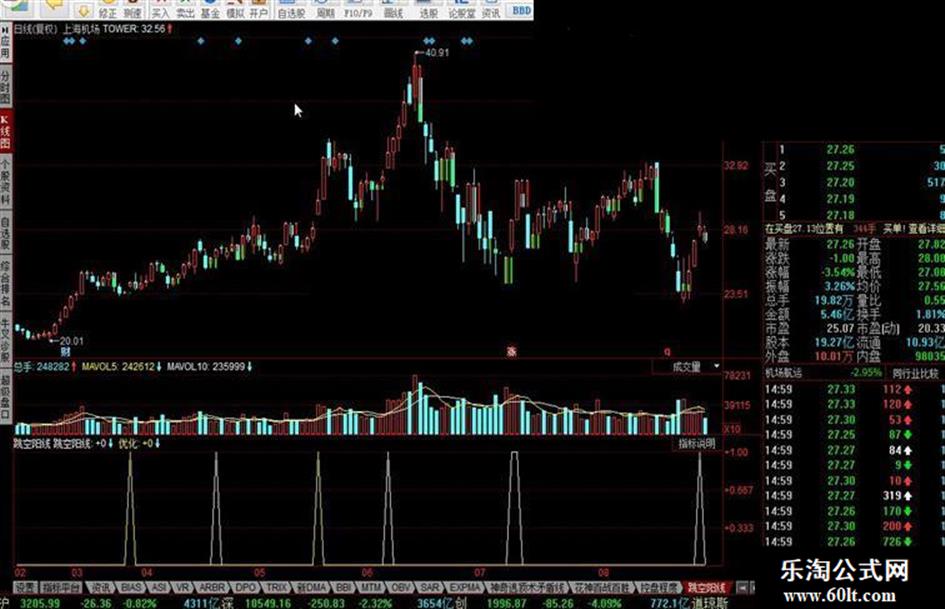
Task: Click the 开户 open-account toolbar icon
Action: pos(259,9)
